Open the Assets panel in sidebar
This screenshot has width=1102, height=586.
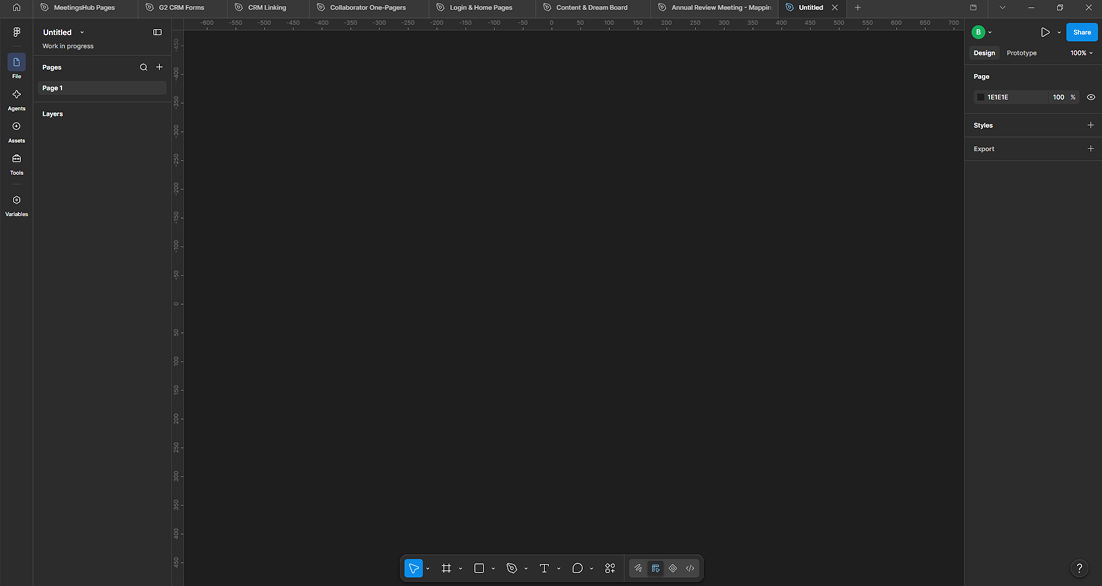pos(16,131)
